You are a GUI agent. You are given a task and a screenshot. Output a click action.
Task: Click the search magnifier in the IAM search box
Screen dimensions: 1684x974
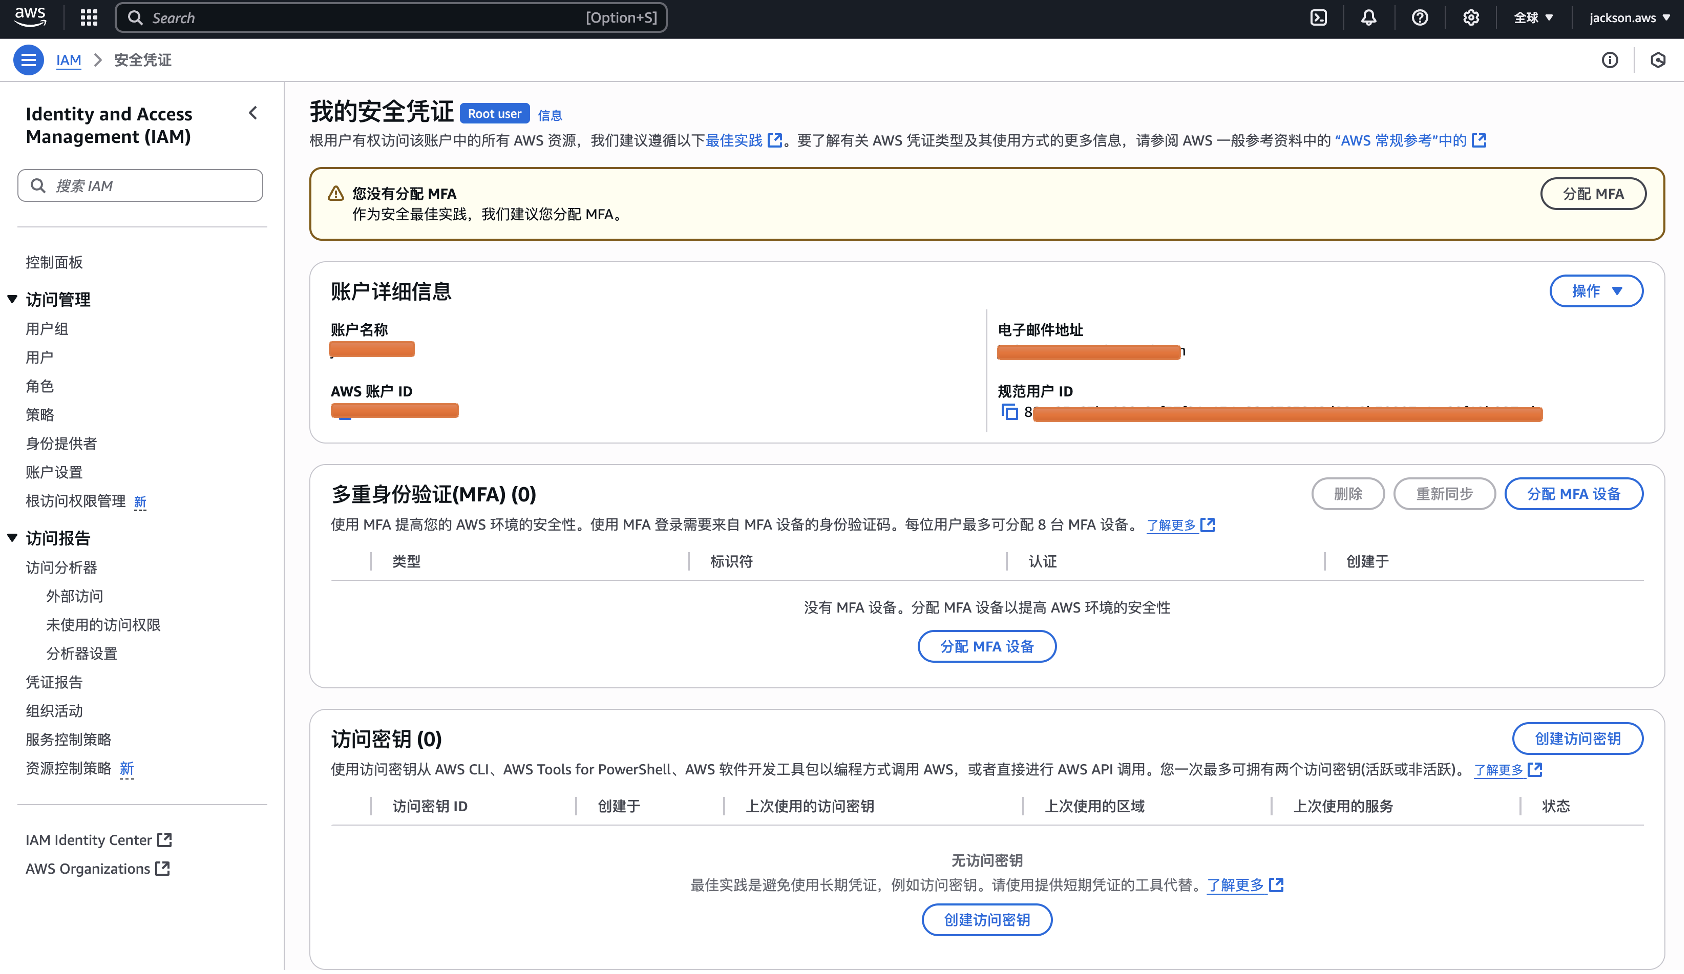[38, 185]
